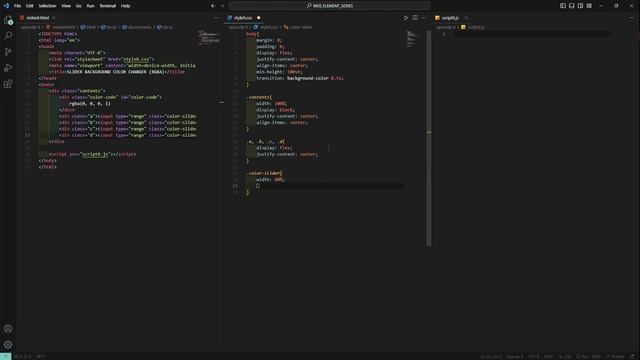Click the 'transition: background-color' CSS line
Screen dimensions: 640x360
coord(300,78)
